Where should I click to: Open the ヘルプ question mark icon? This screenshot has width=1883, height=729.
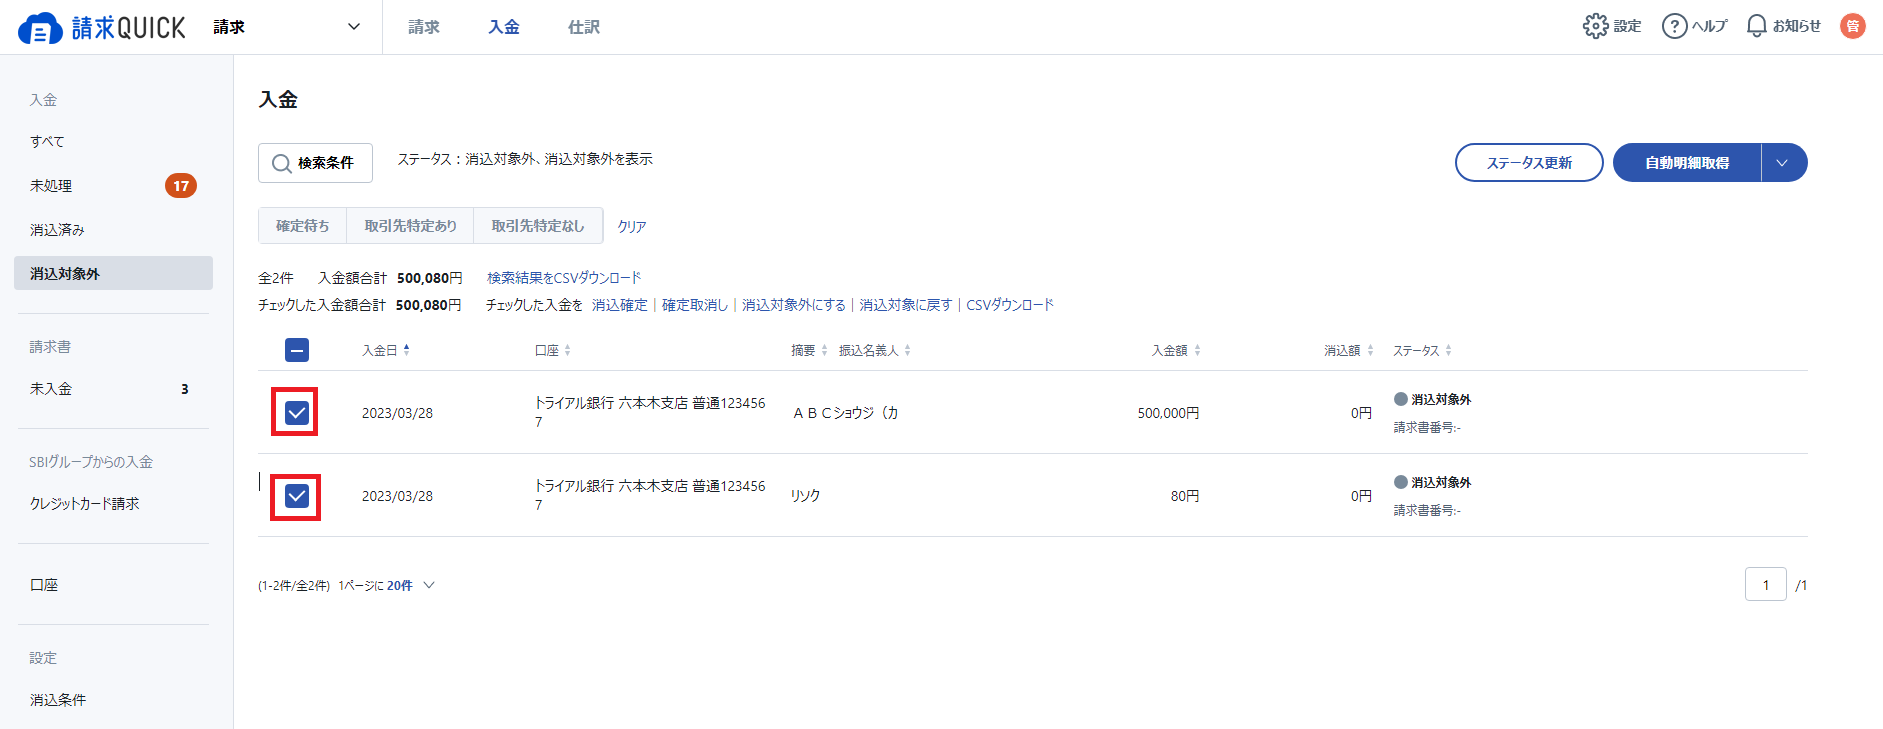1674,26
